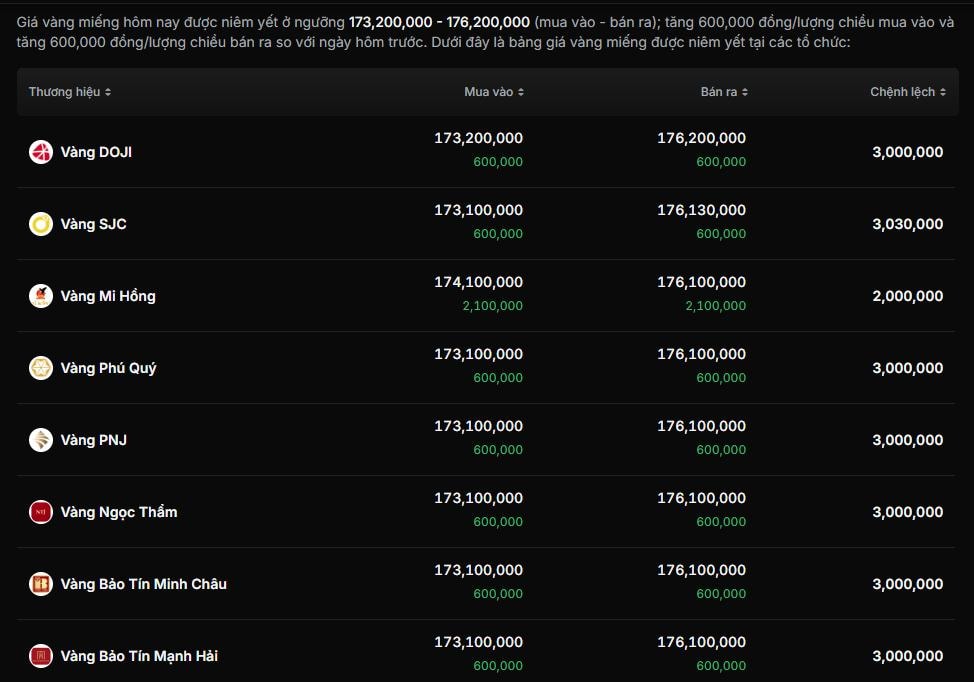
Task: Sort table by Bán ra column
Action: click(724, 92)
